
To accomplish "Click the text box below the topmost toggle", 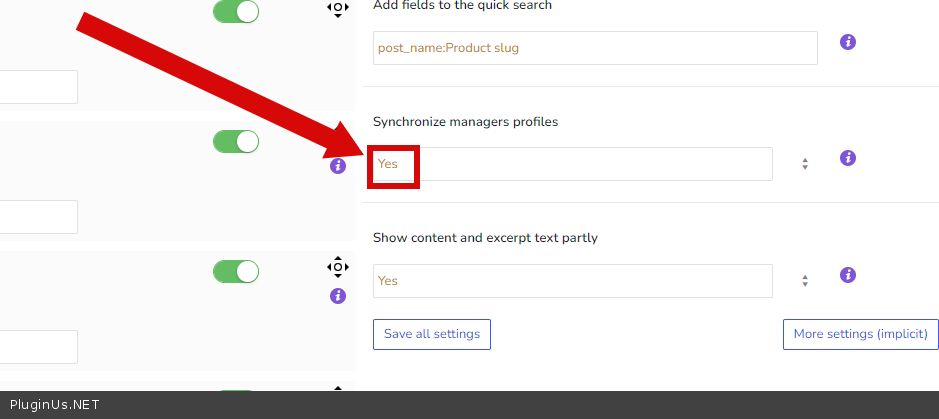I will point(38,87).
